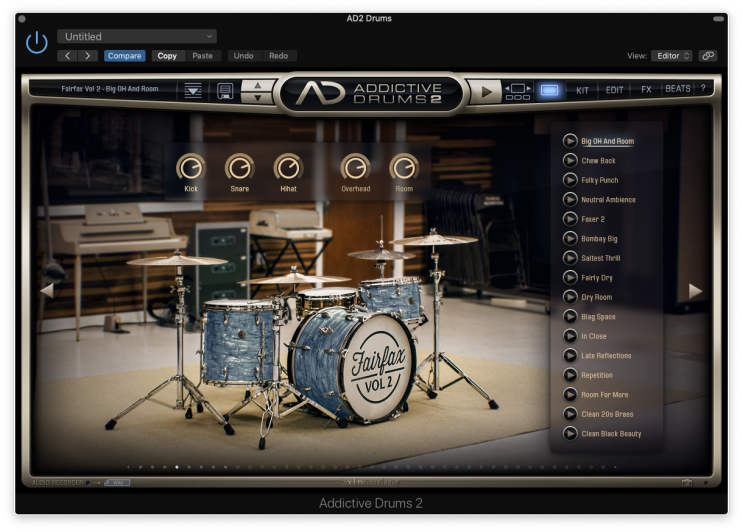Screen dimensions: 743x532
Task: Click the Fairfax Vol 2 preset name display
Action: 109,89
